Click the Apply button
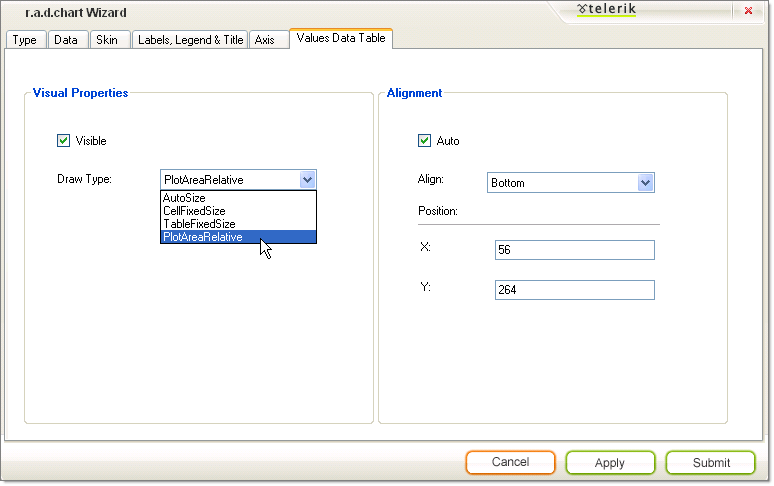Viewport: 774px width, 486px height. tap(610, 462)
